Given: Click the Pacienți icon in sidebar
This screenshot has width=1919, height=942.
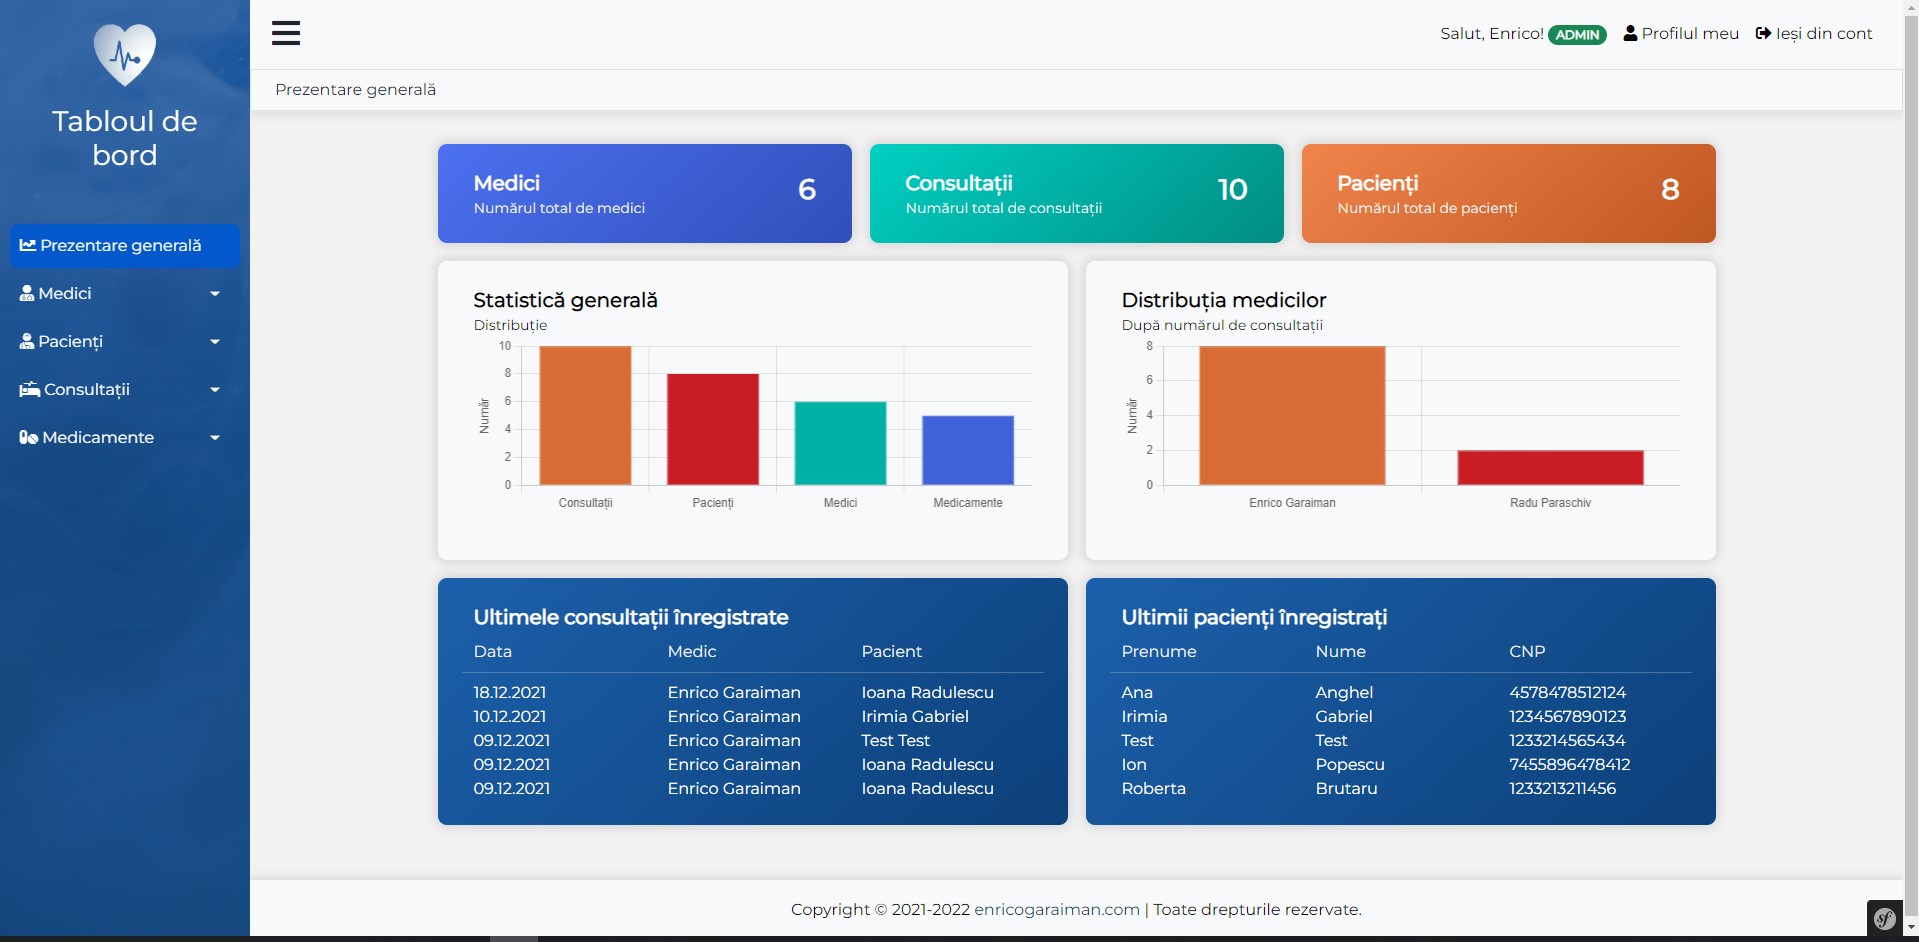Looking at the screenshot, I should pyautogui.click(x=27, y=340).
